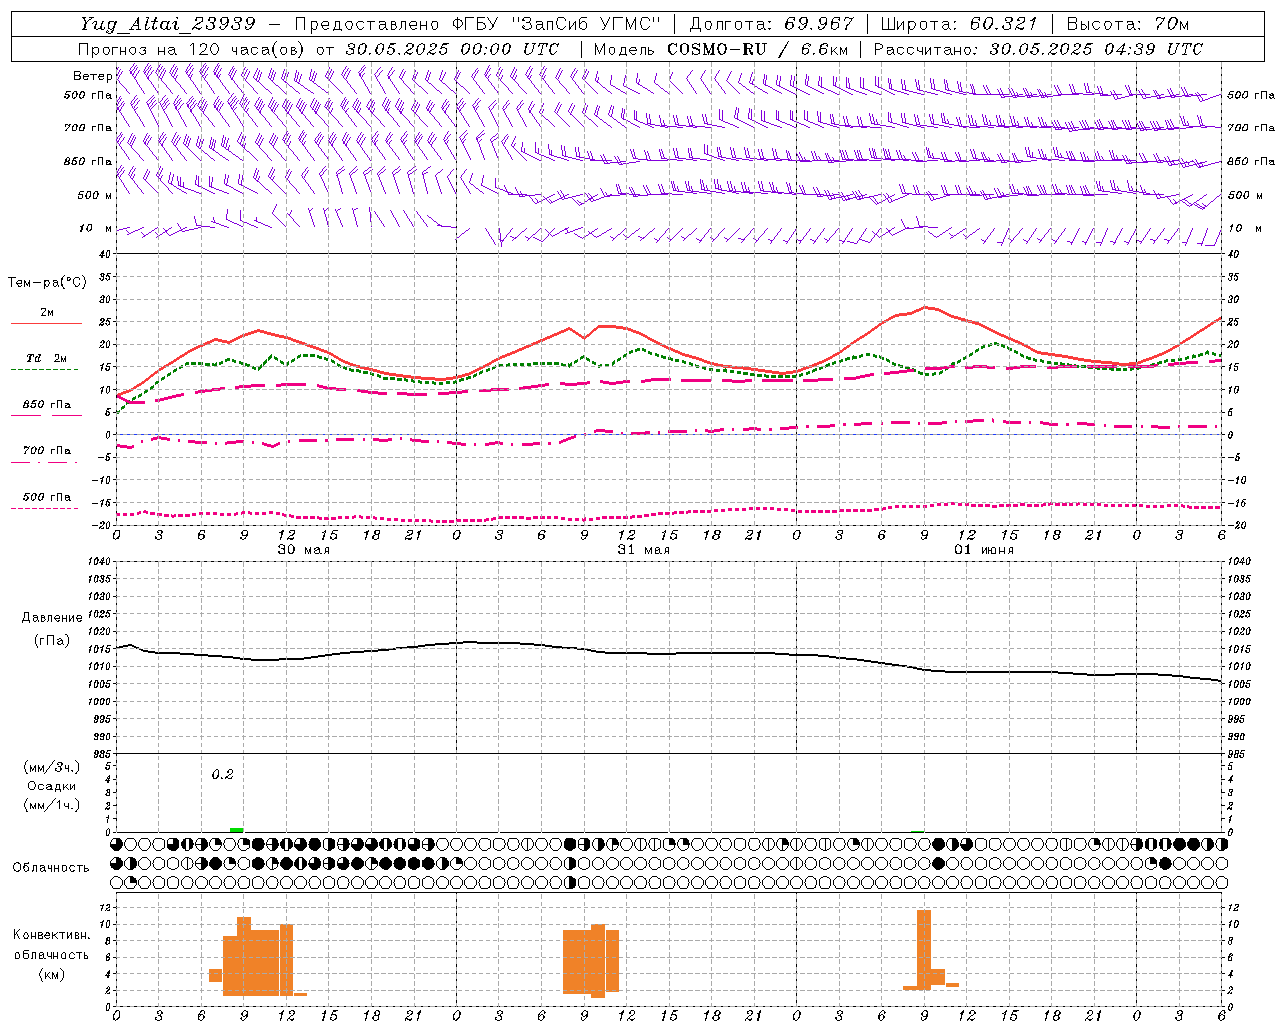Click the red 2м temperature legend line
1280x1024 pixels.
pyautogui.click(x=45, y=323)
